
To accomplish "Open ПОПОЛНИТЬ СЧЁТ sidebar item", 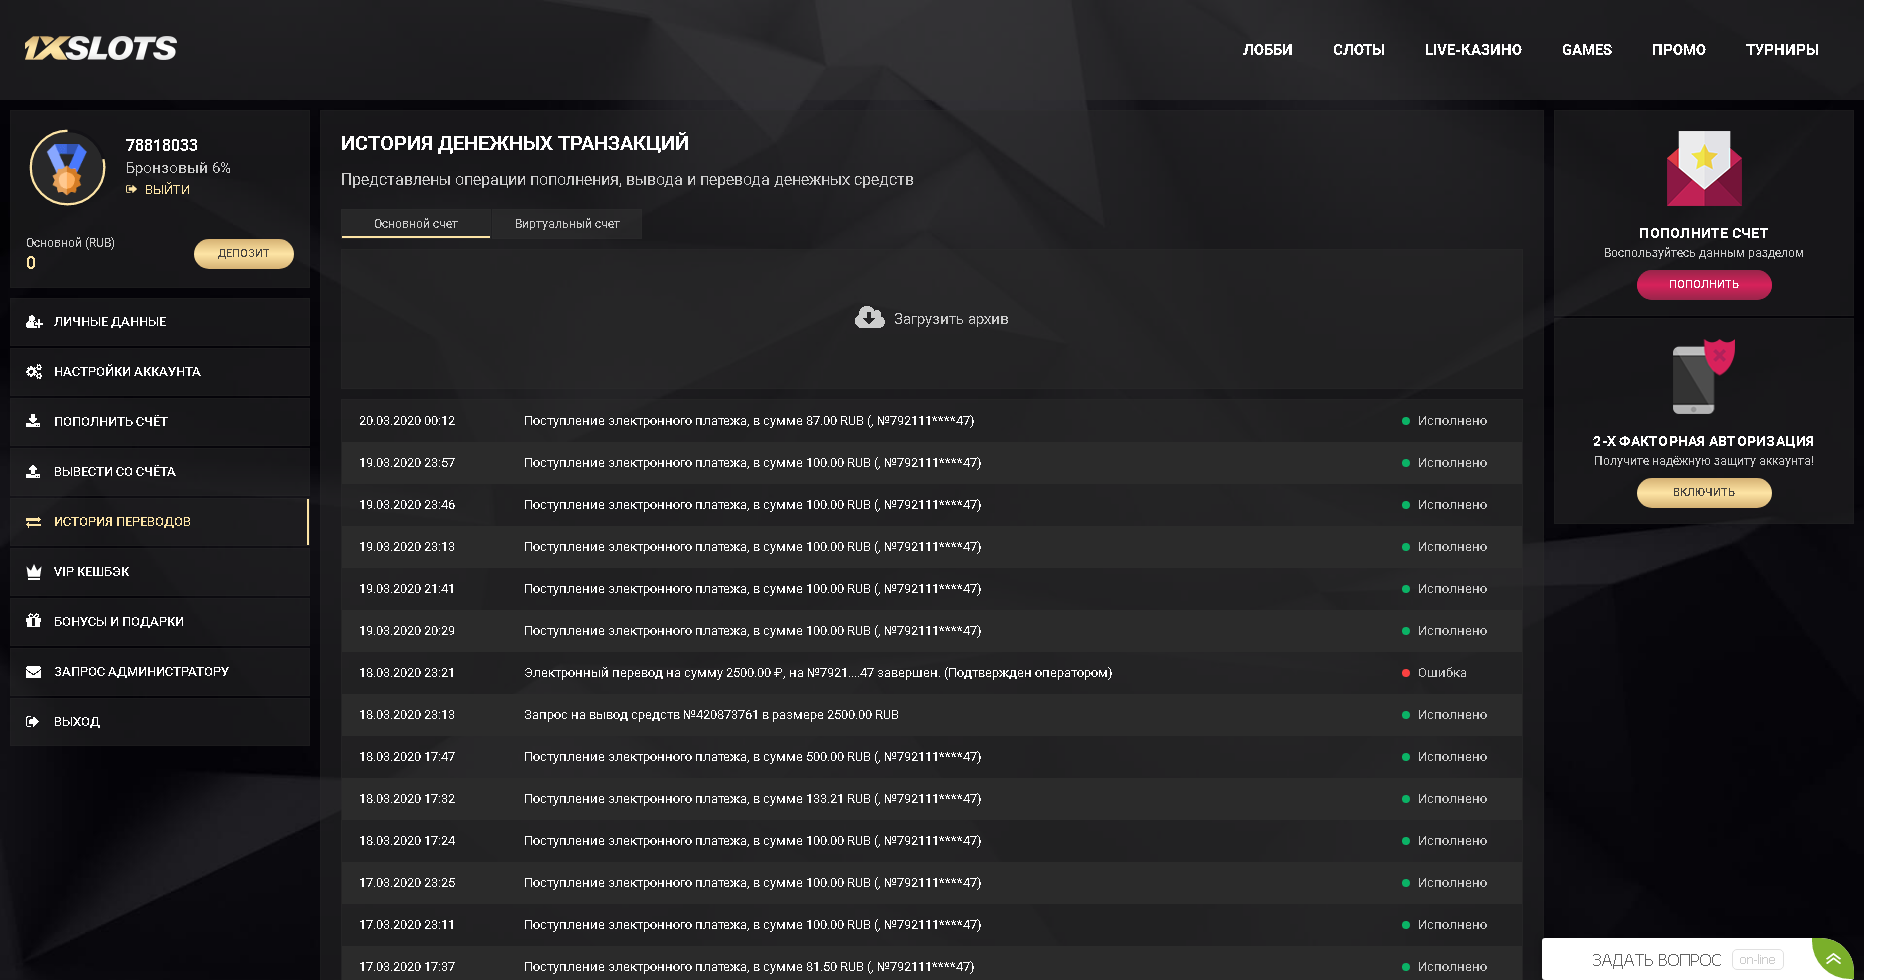I will 160,422.
